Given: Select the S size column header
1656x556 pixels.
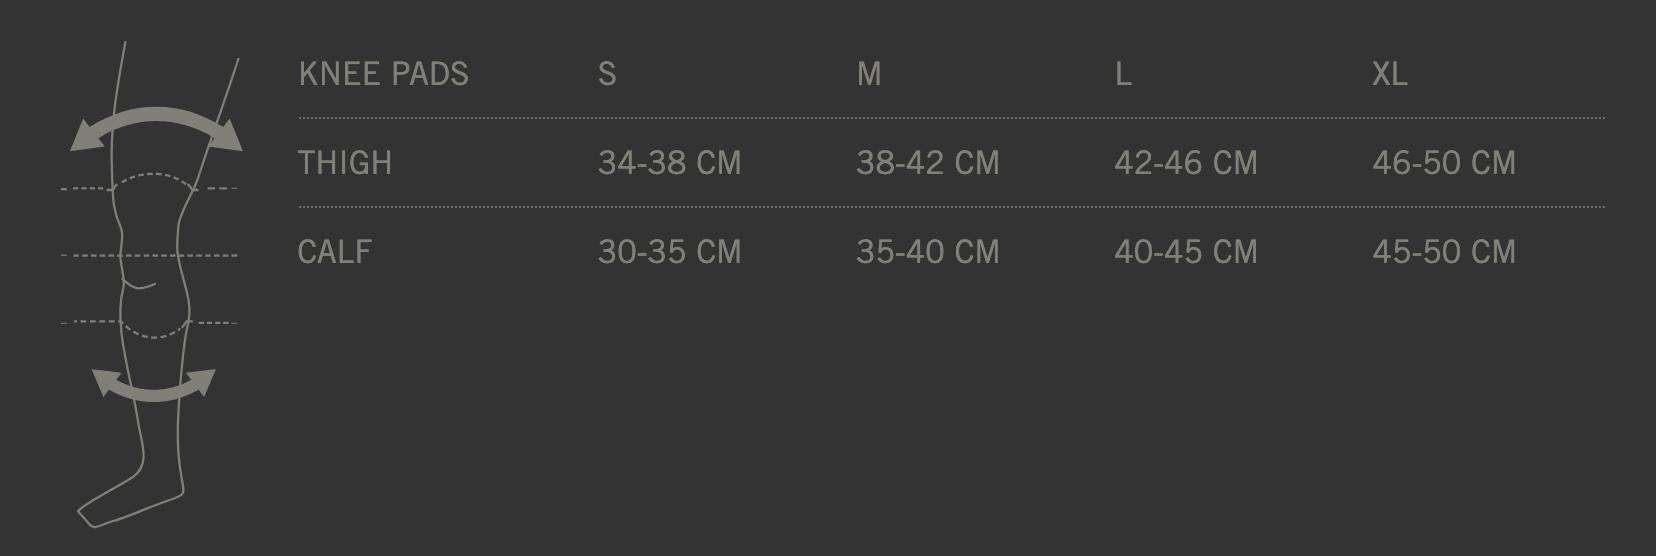Looking at the screenshot, I should coord(607,74).
